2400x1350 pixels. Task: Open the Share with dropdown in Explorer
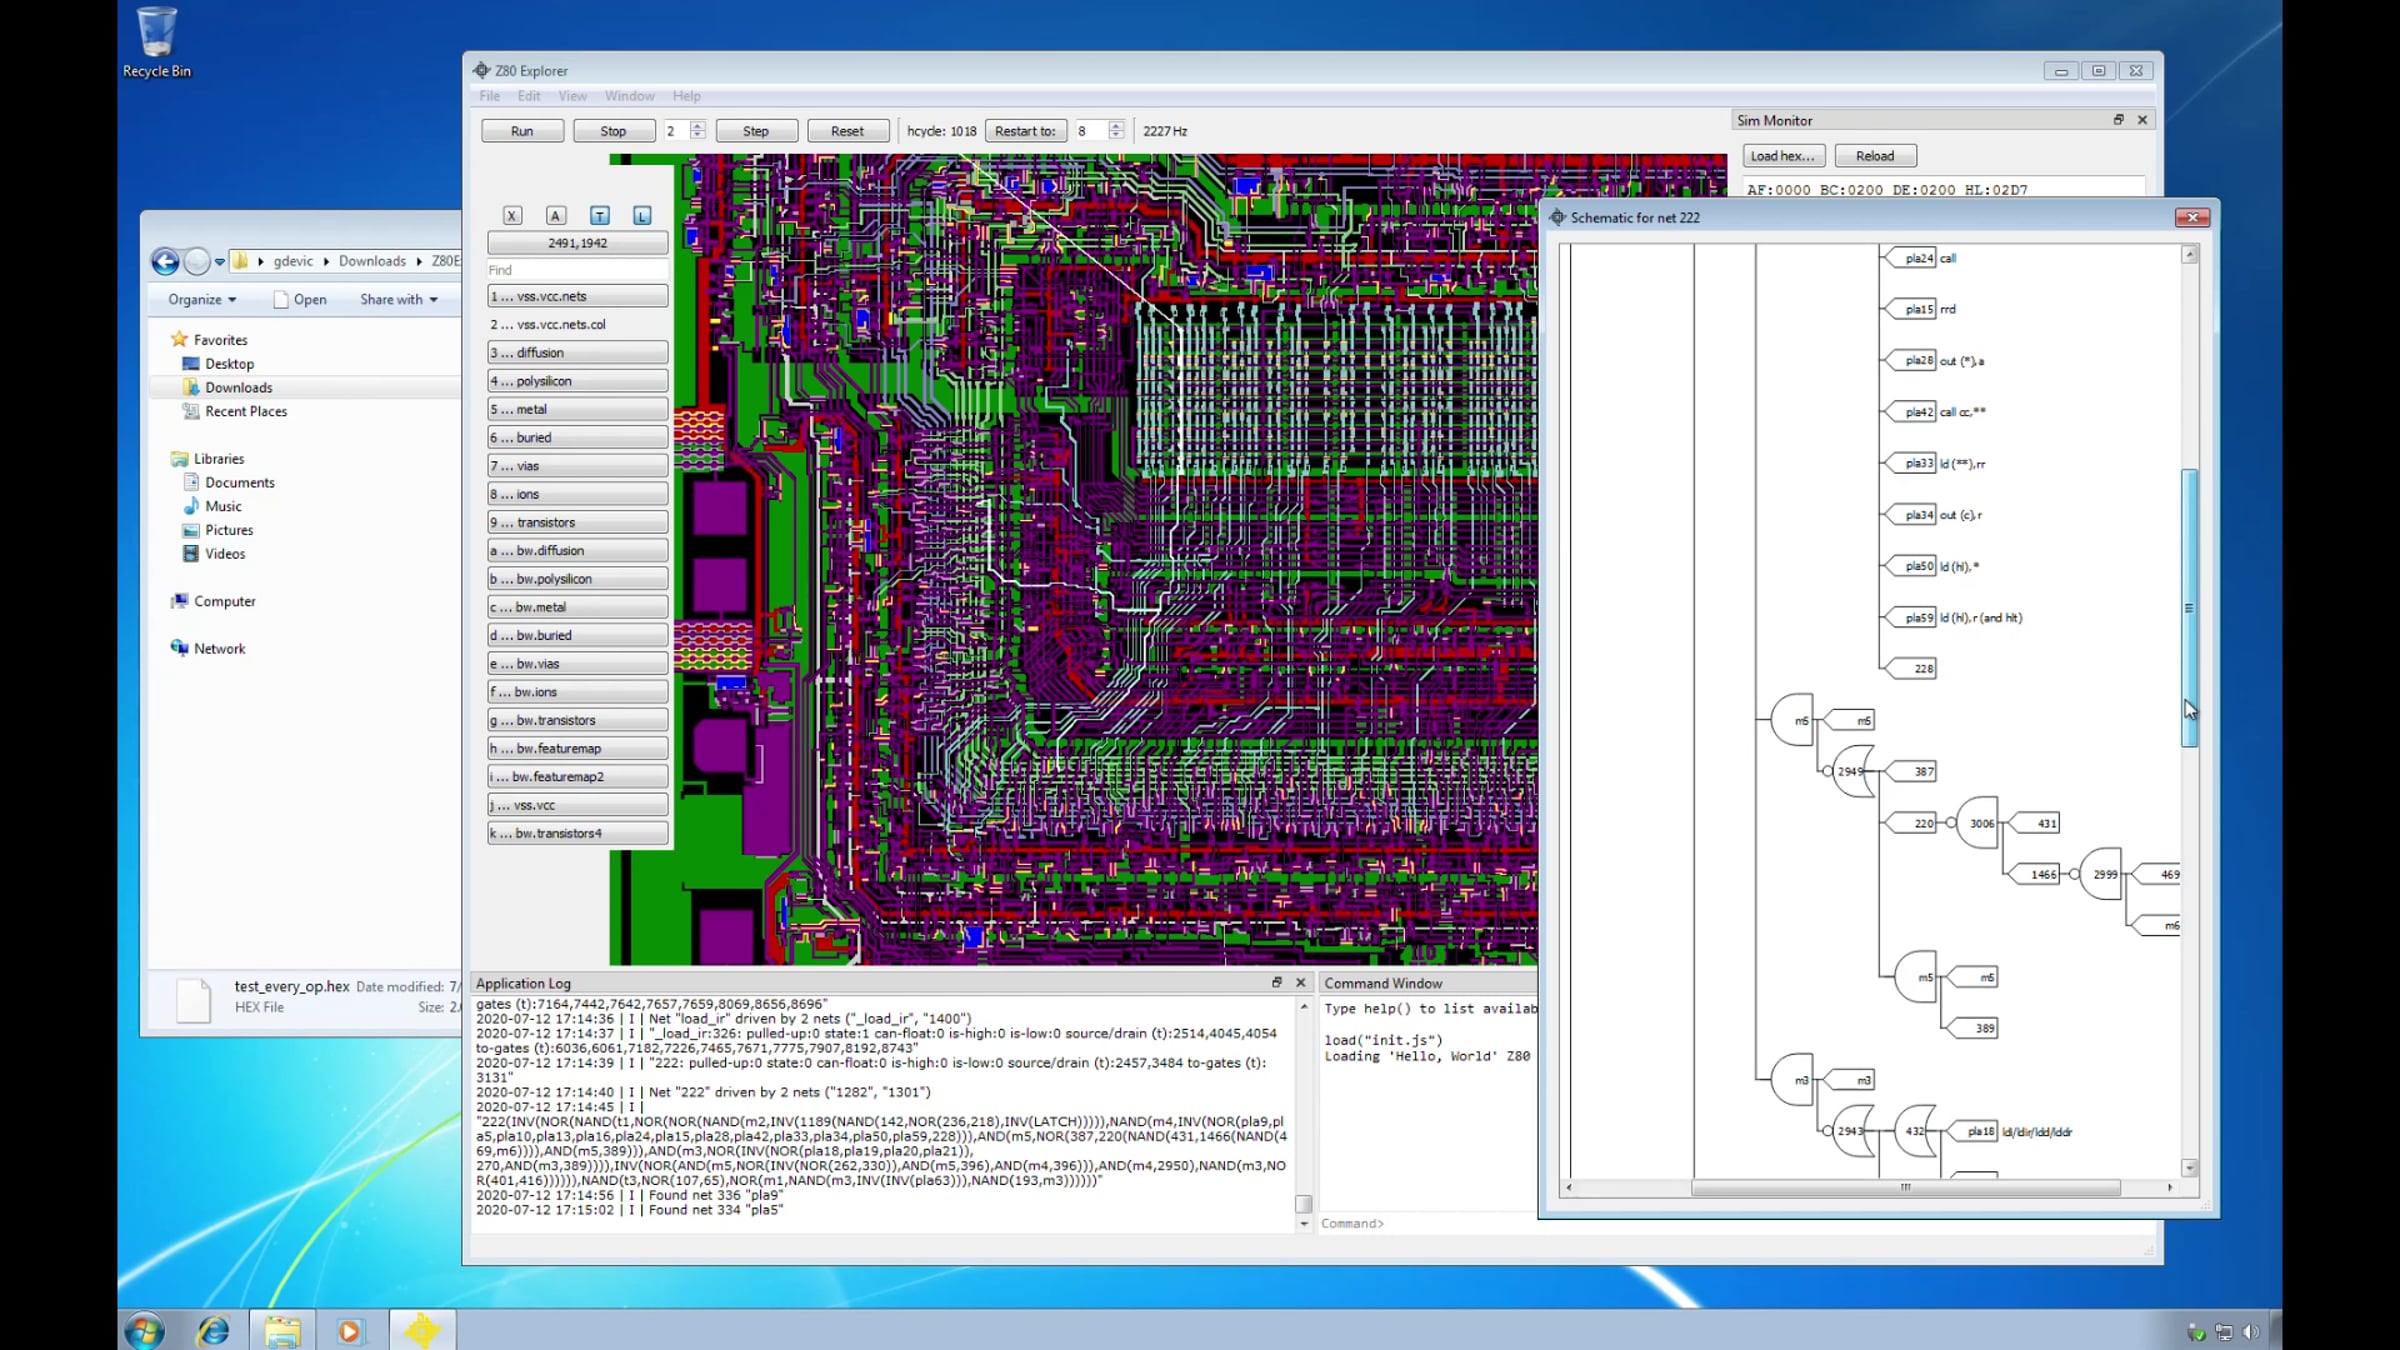click(x=399, y=299)
